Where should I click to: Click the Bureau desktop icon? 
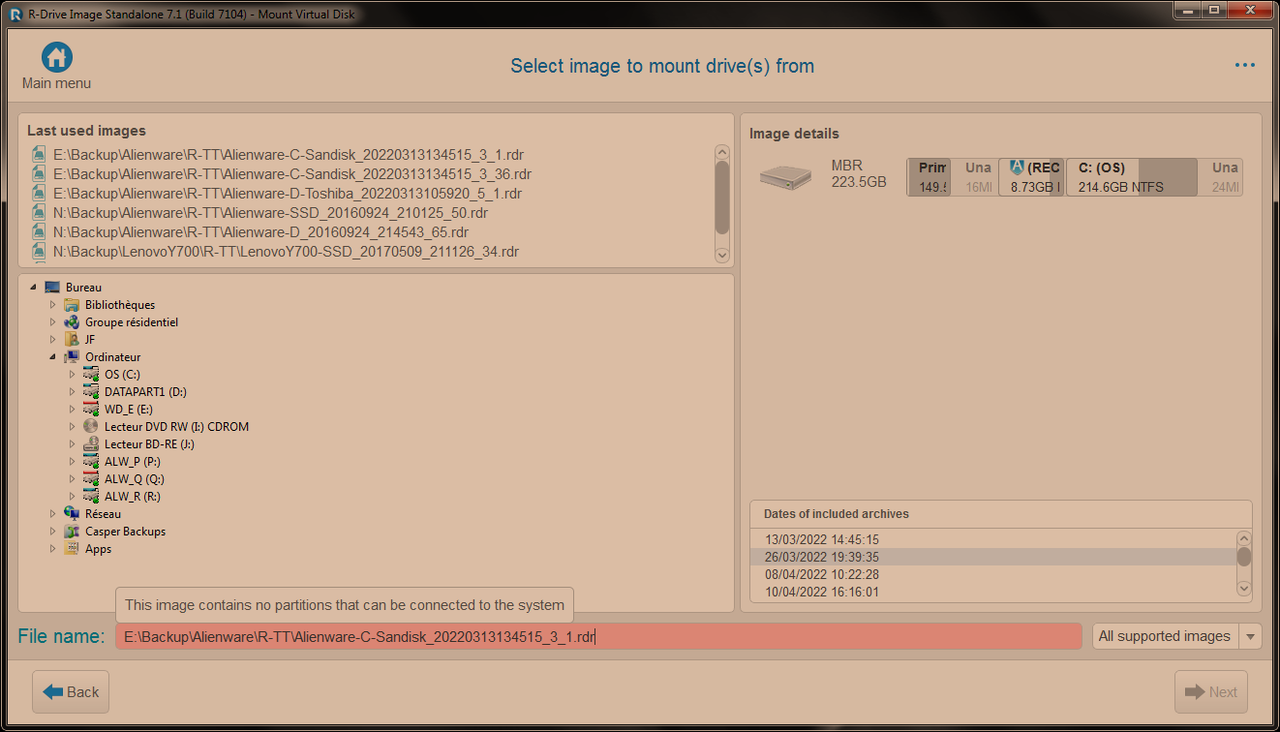coord(52,287)
